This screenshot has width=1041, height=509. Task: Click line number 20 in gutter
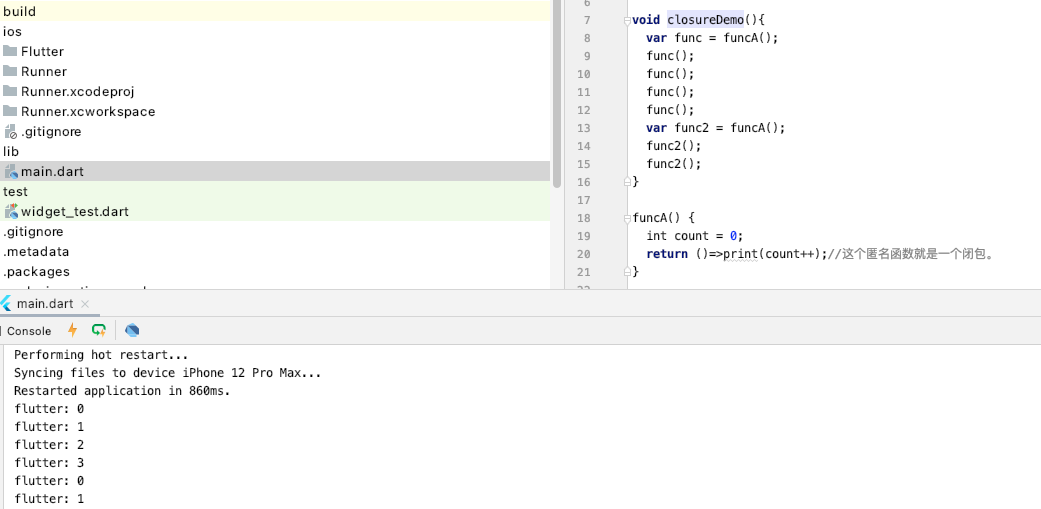pyautogui.click(x=584, y=254)
